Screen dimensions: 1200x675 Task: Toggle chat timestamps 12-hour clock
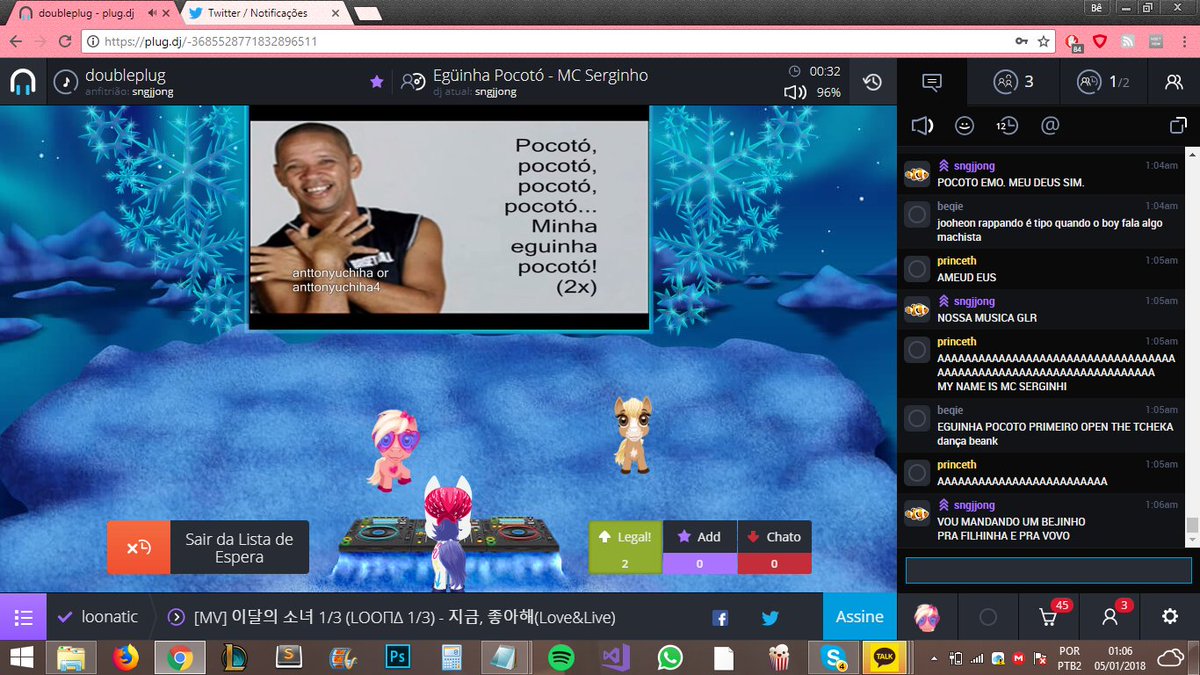(x=1006, y=125)
